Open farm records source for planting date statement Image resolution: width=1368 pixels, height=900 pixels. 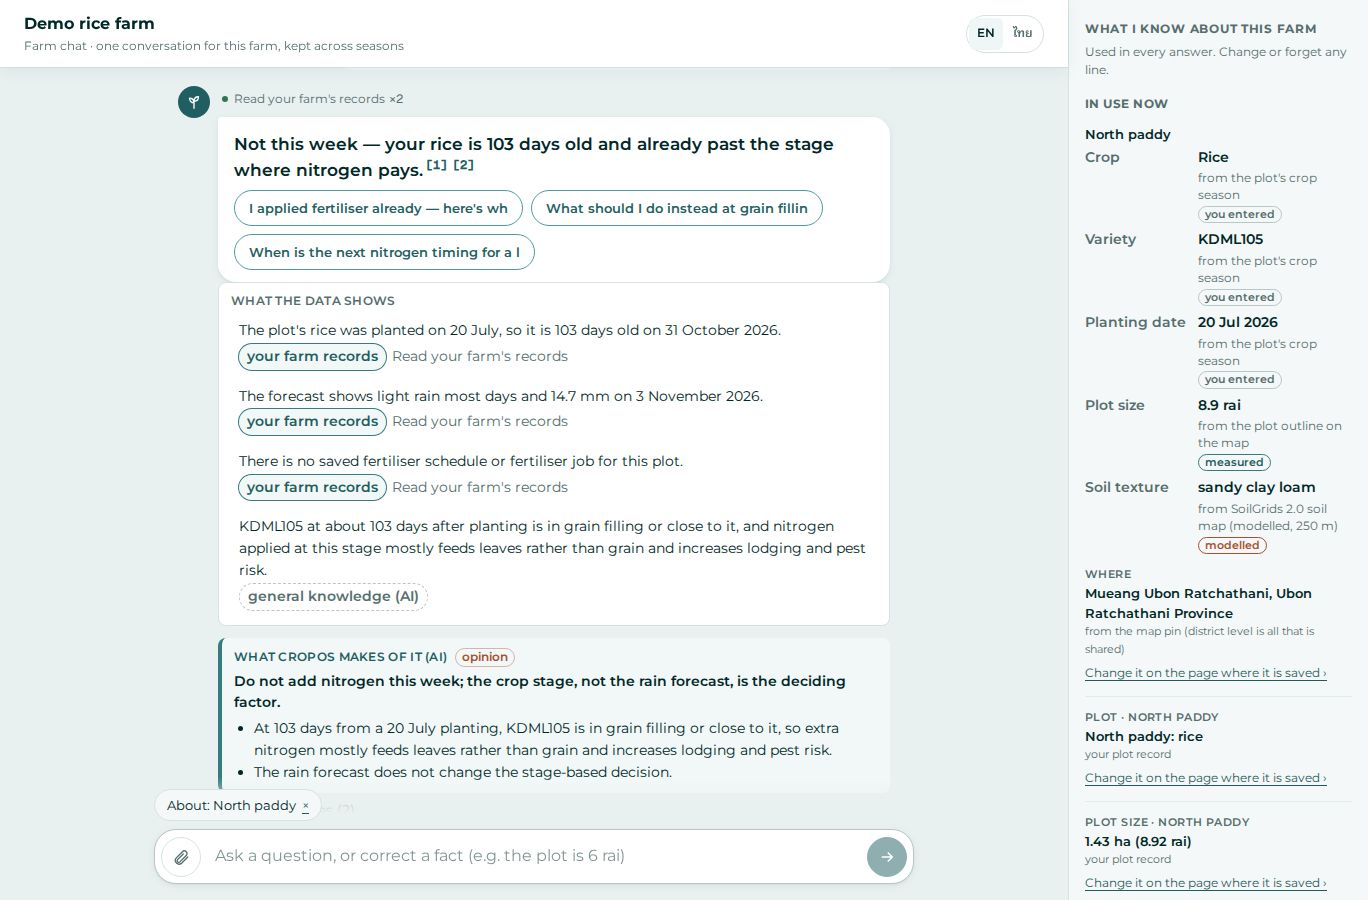pos(312,356)
